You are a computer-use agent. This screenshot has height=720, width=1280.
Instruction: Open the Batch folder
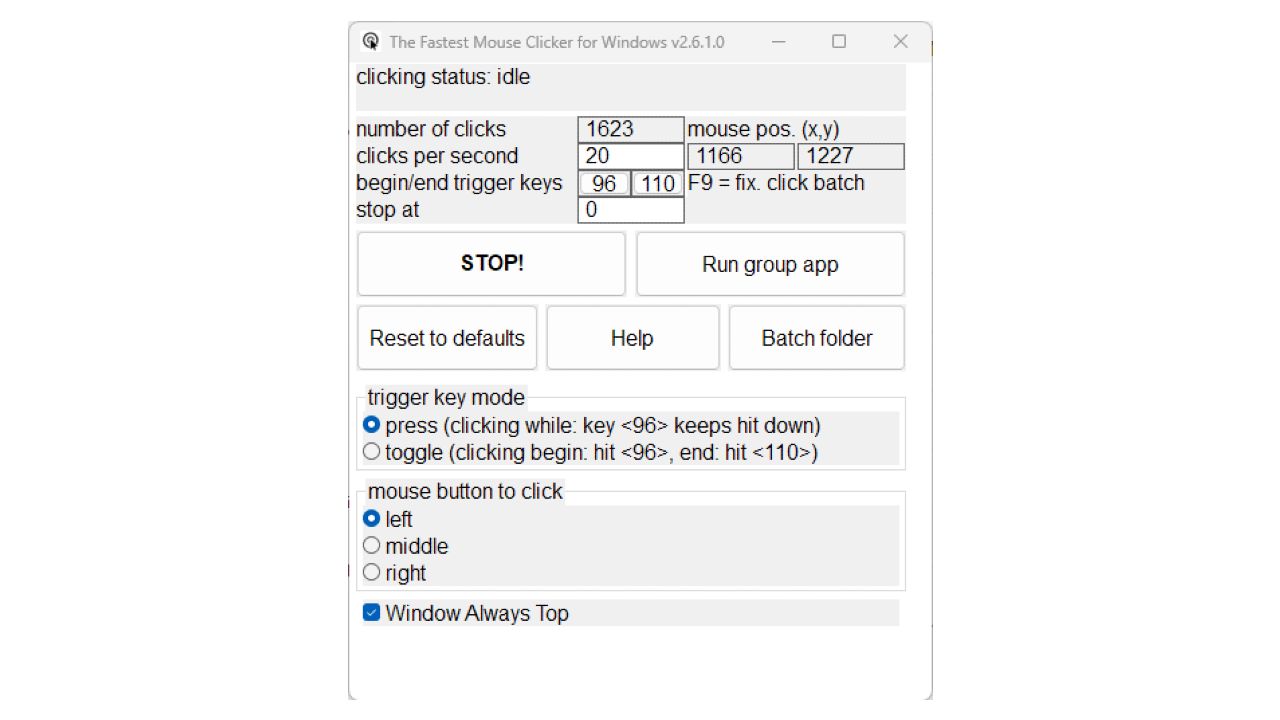[x=816, y=337]
